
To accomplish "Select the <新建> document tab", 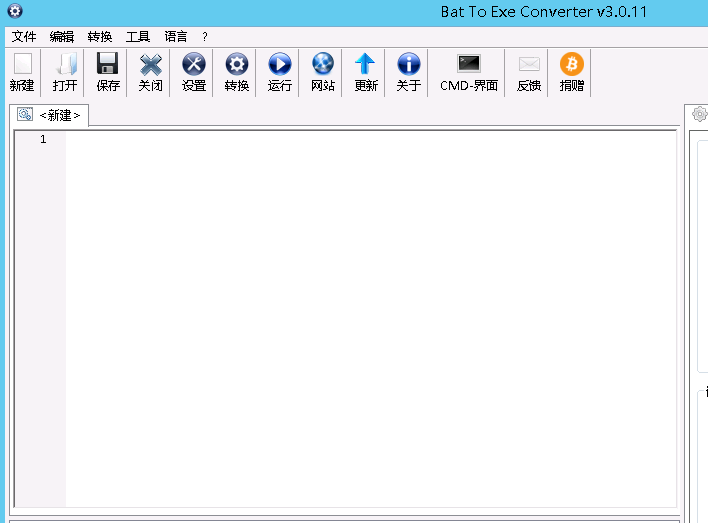I will (x=49, y=115).
